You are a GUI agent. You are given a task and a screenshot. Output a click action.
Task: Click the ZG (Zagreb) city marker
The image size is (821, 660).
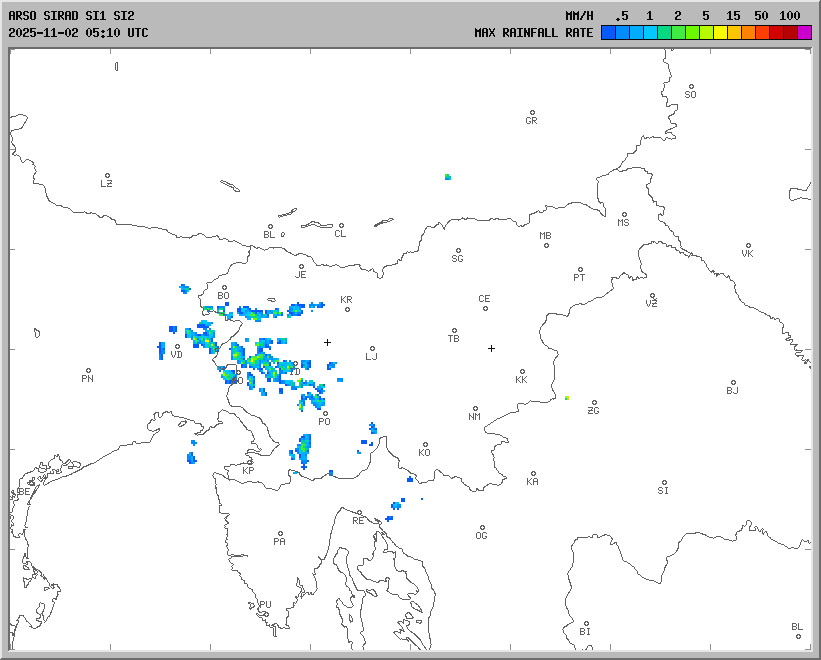click(594, 403)
